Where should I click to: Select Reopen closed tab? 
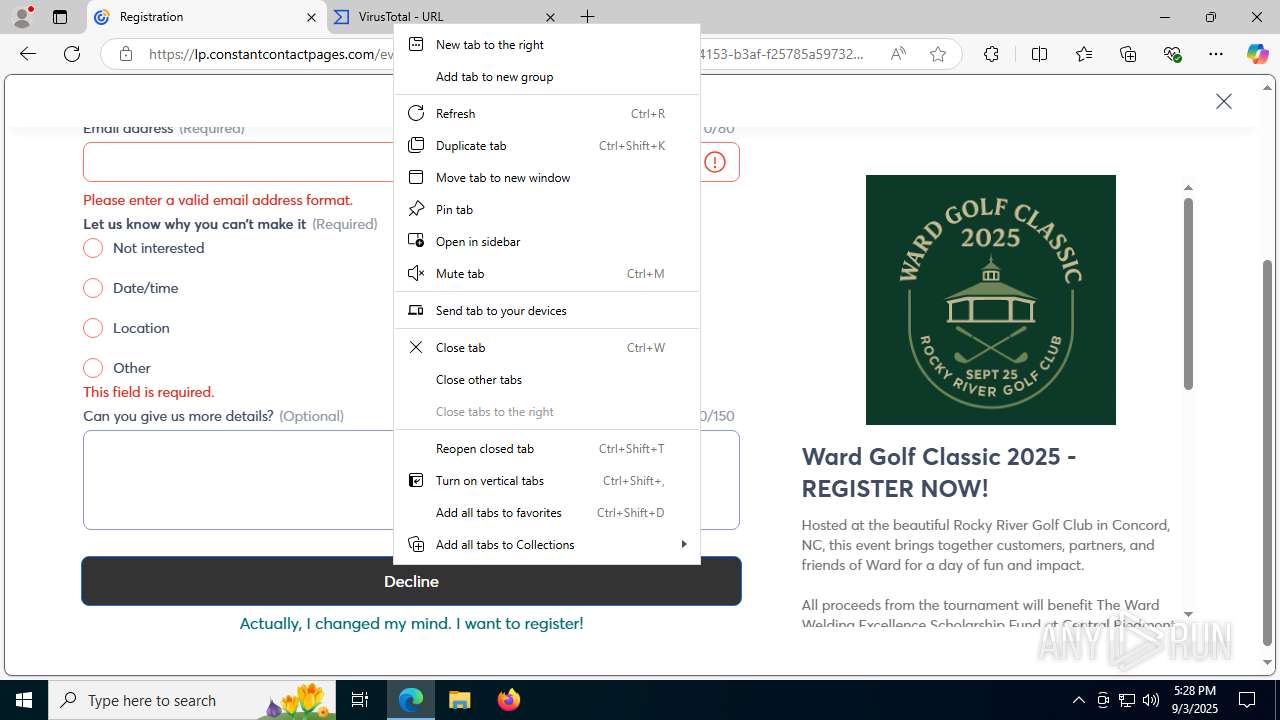pyautogui.click(x=547, y=449)
